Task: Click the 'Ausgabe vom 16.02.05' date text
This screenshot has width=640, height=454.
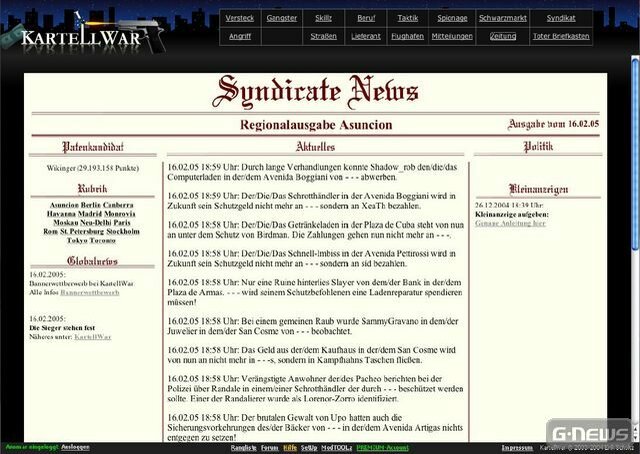Action: (553, 124)
